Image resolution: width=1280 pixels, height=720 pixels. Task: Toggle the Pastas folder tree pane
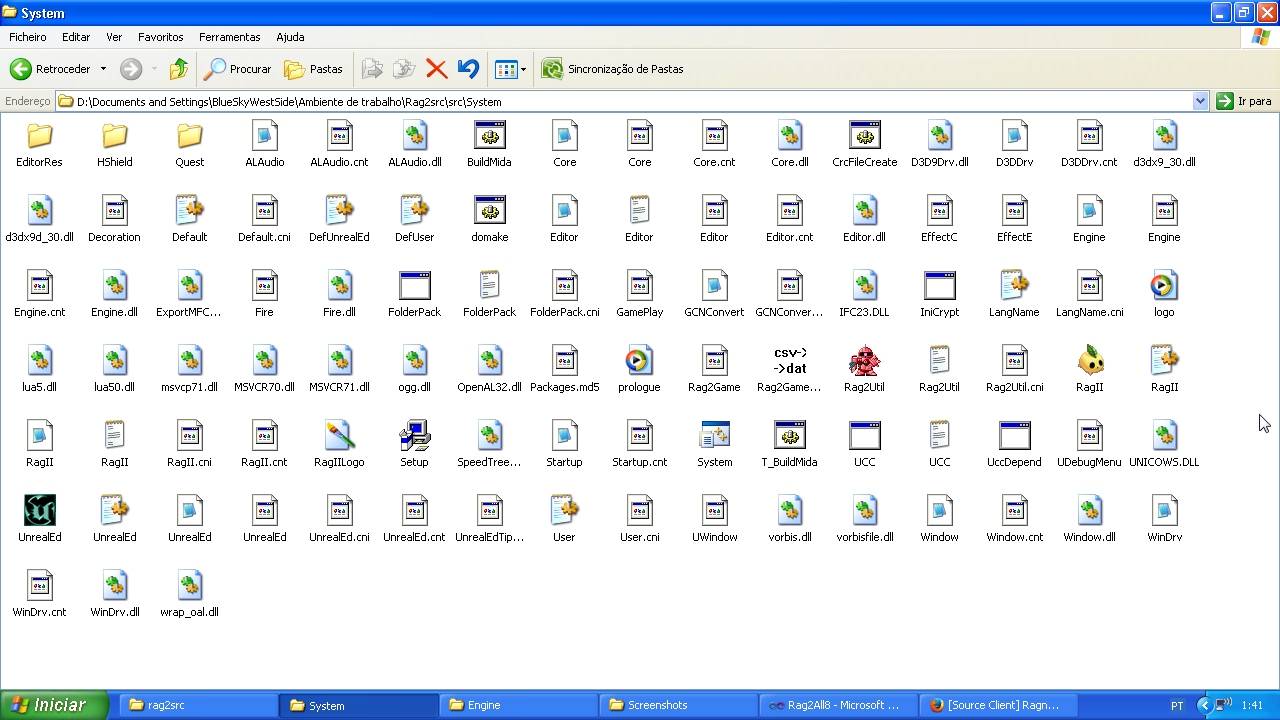click(x=313, y=69)
